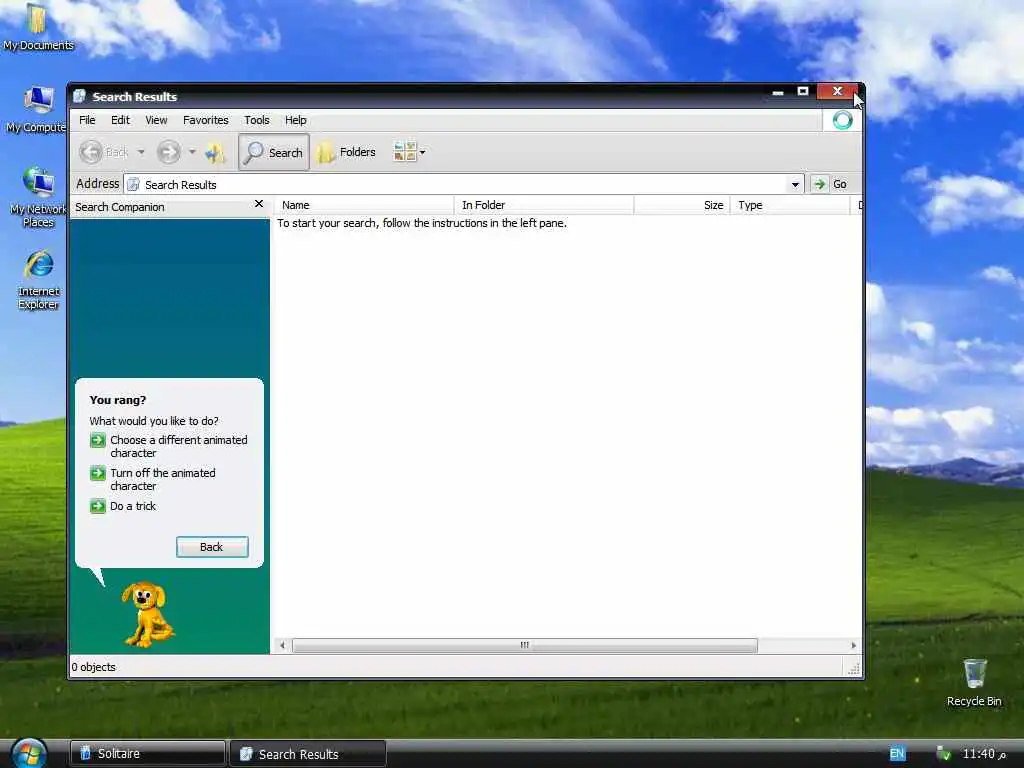Click the scroll left arrow

(x=282, y=645)
